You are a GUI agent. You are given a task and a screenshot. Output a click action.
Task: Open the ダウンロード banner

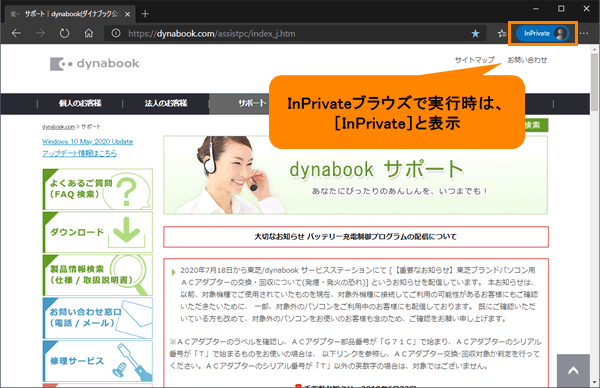tap(98, 232)
